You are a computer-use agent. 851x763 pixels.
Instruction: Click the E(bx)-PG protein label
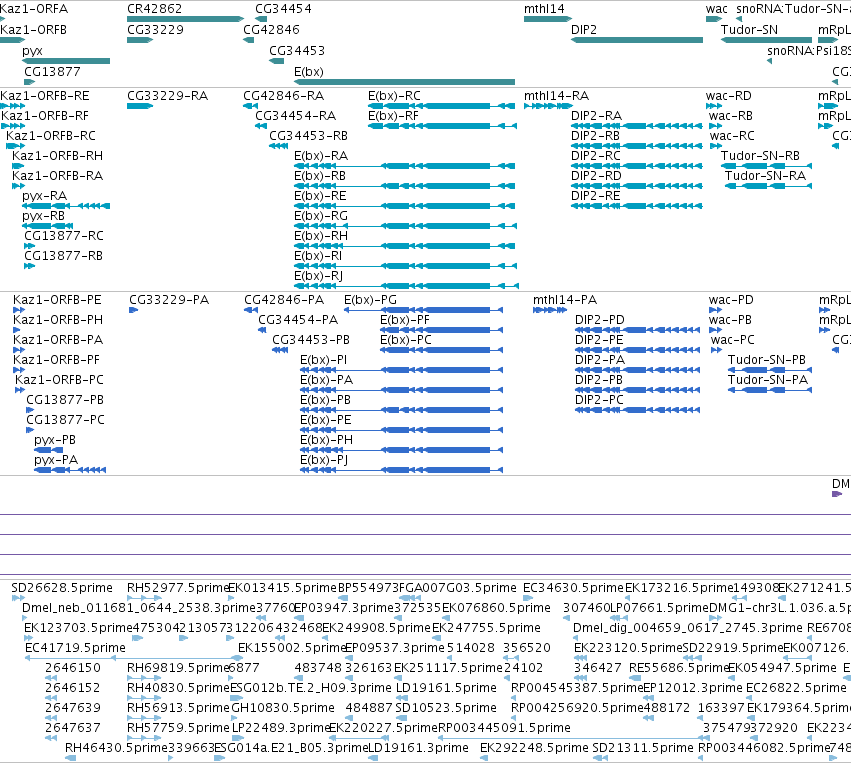[371, 300]
